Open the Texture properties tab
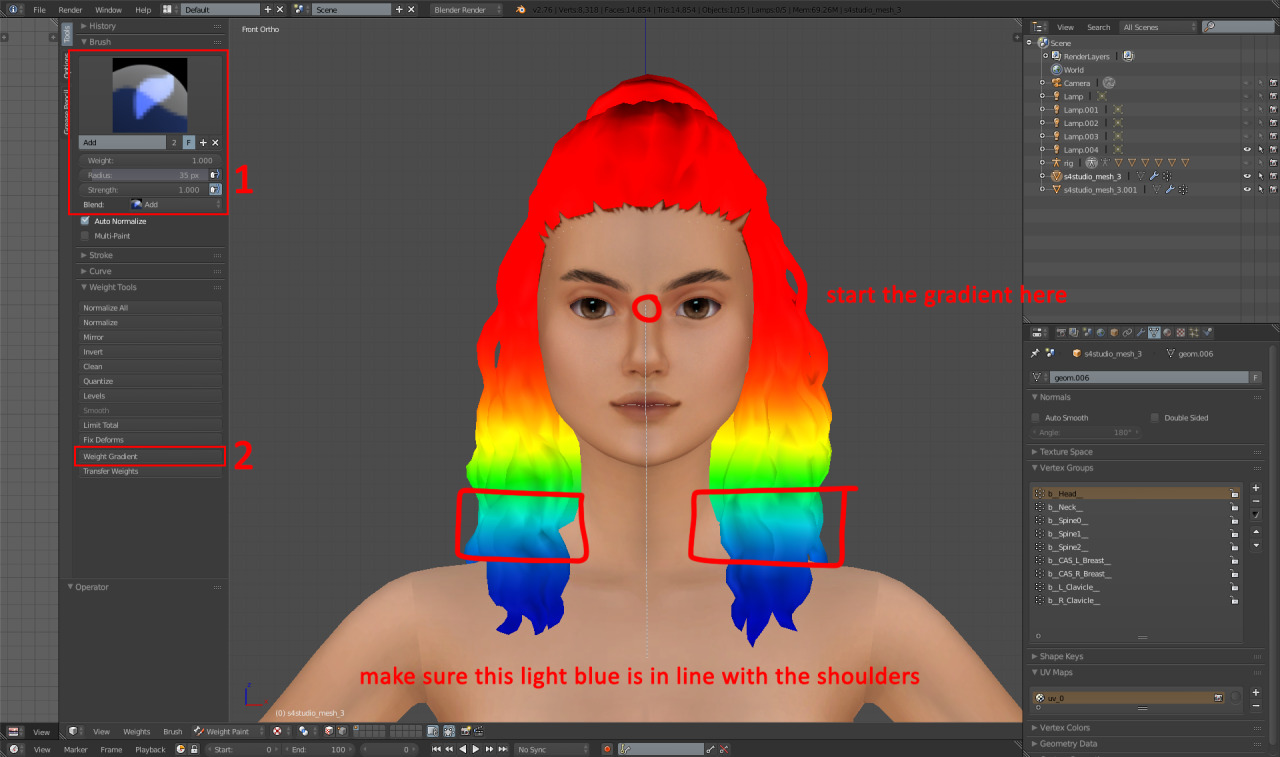Screen dimensions: 1280x757 pos(1181,333)
